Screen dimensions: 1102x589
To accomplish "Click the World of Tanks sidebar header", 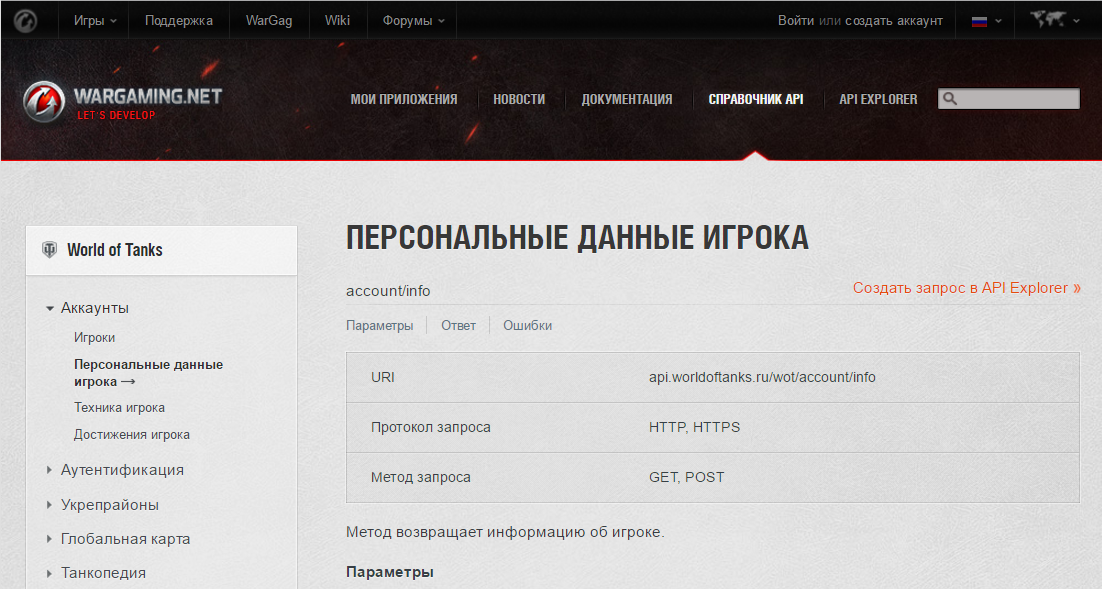I will (162, 250).
